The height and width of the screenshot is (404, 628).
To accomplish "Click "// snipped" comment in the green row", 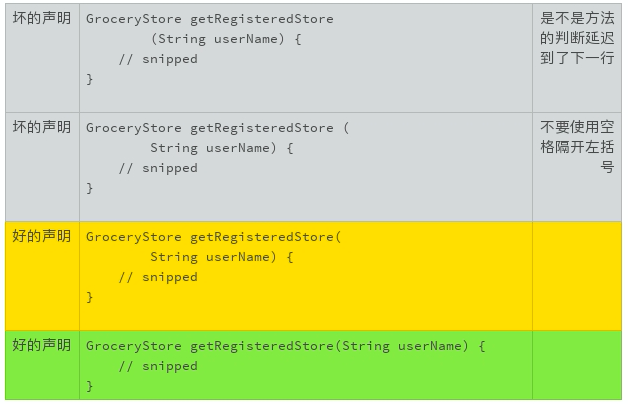I will [158, 366].
